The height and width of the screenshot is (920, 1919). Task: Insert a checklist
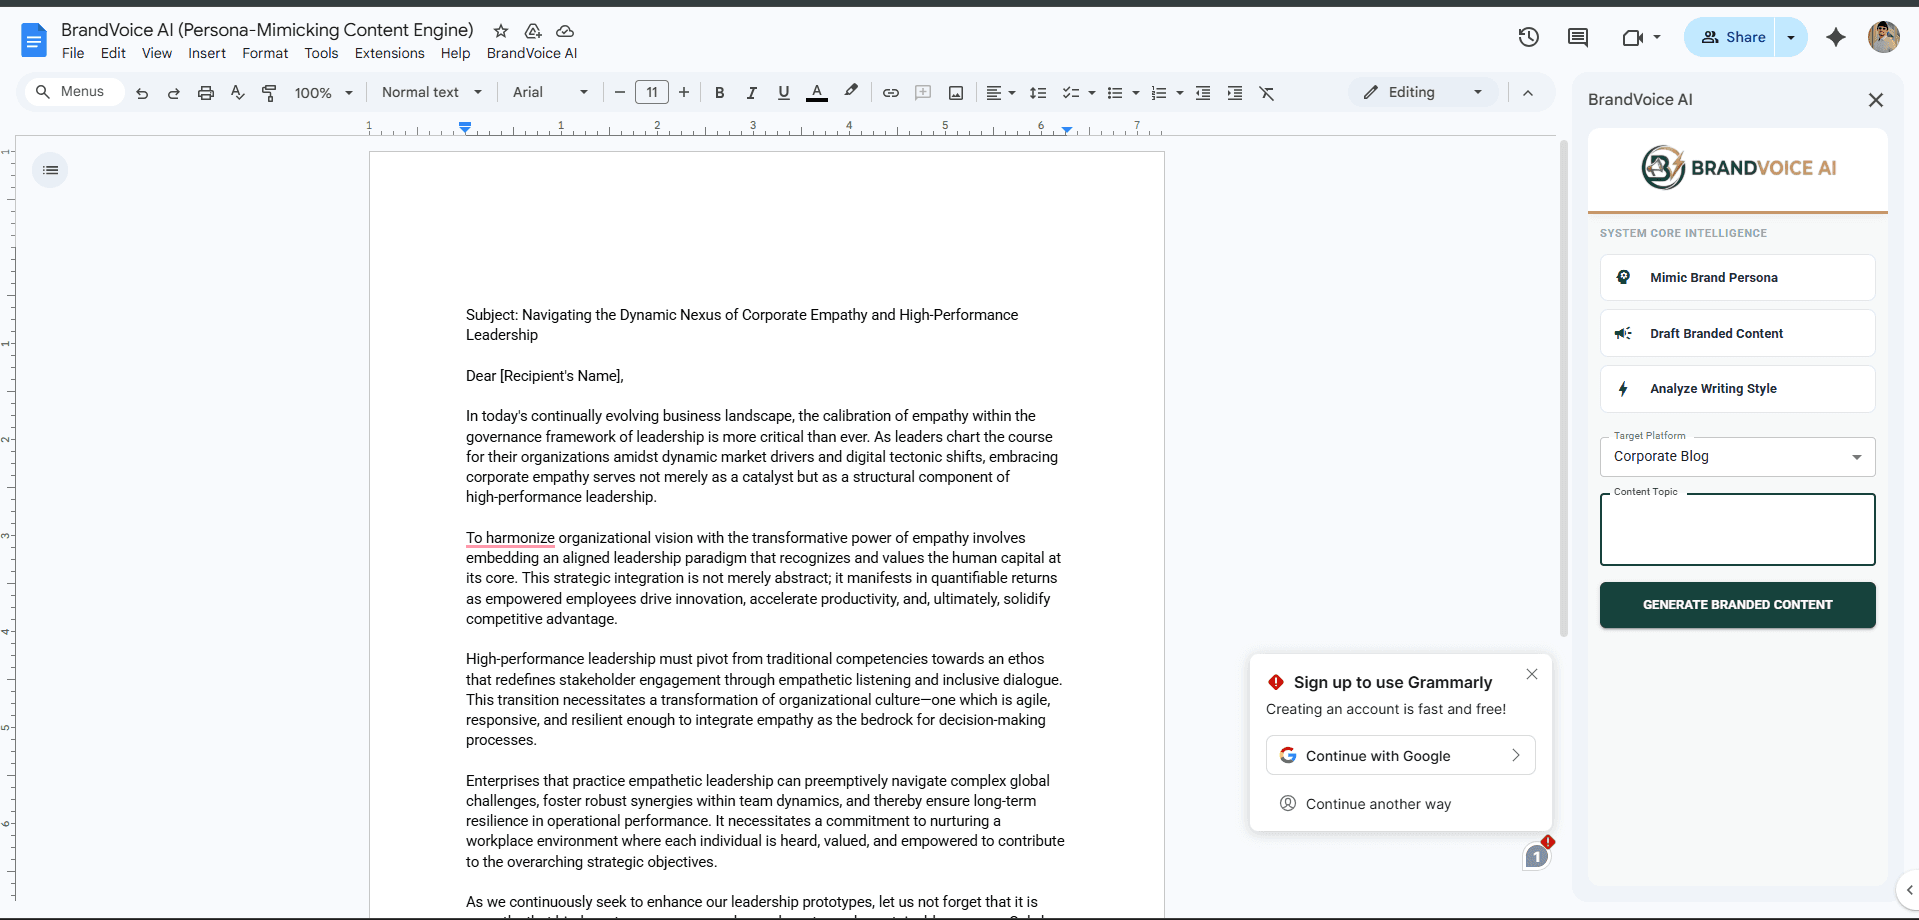pyautogui.click(x=1070, y=93)
